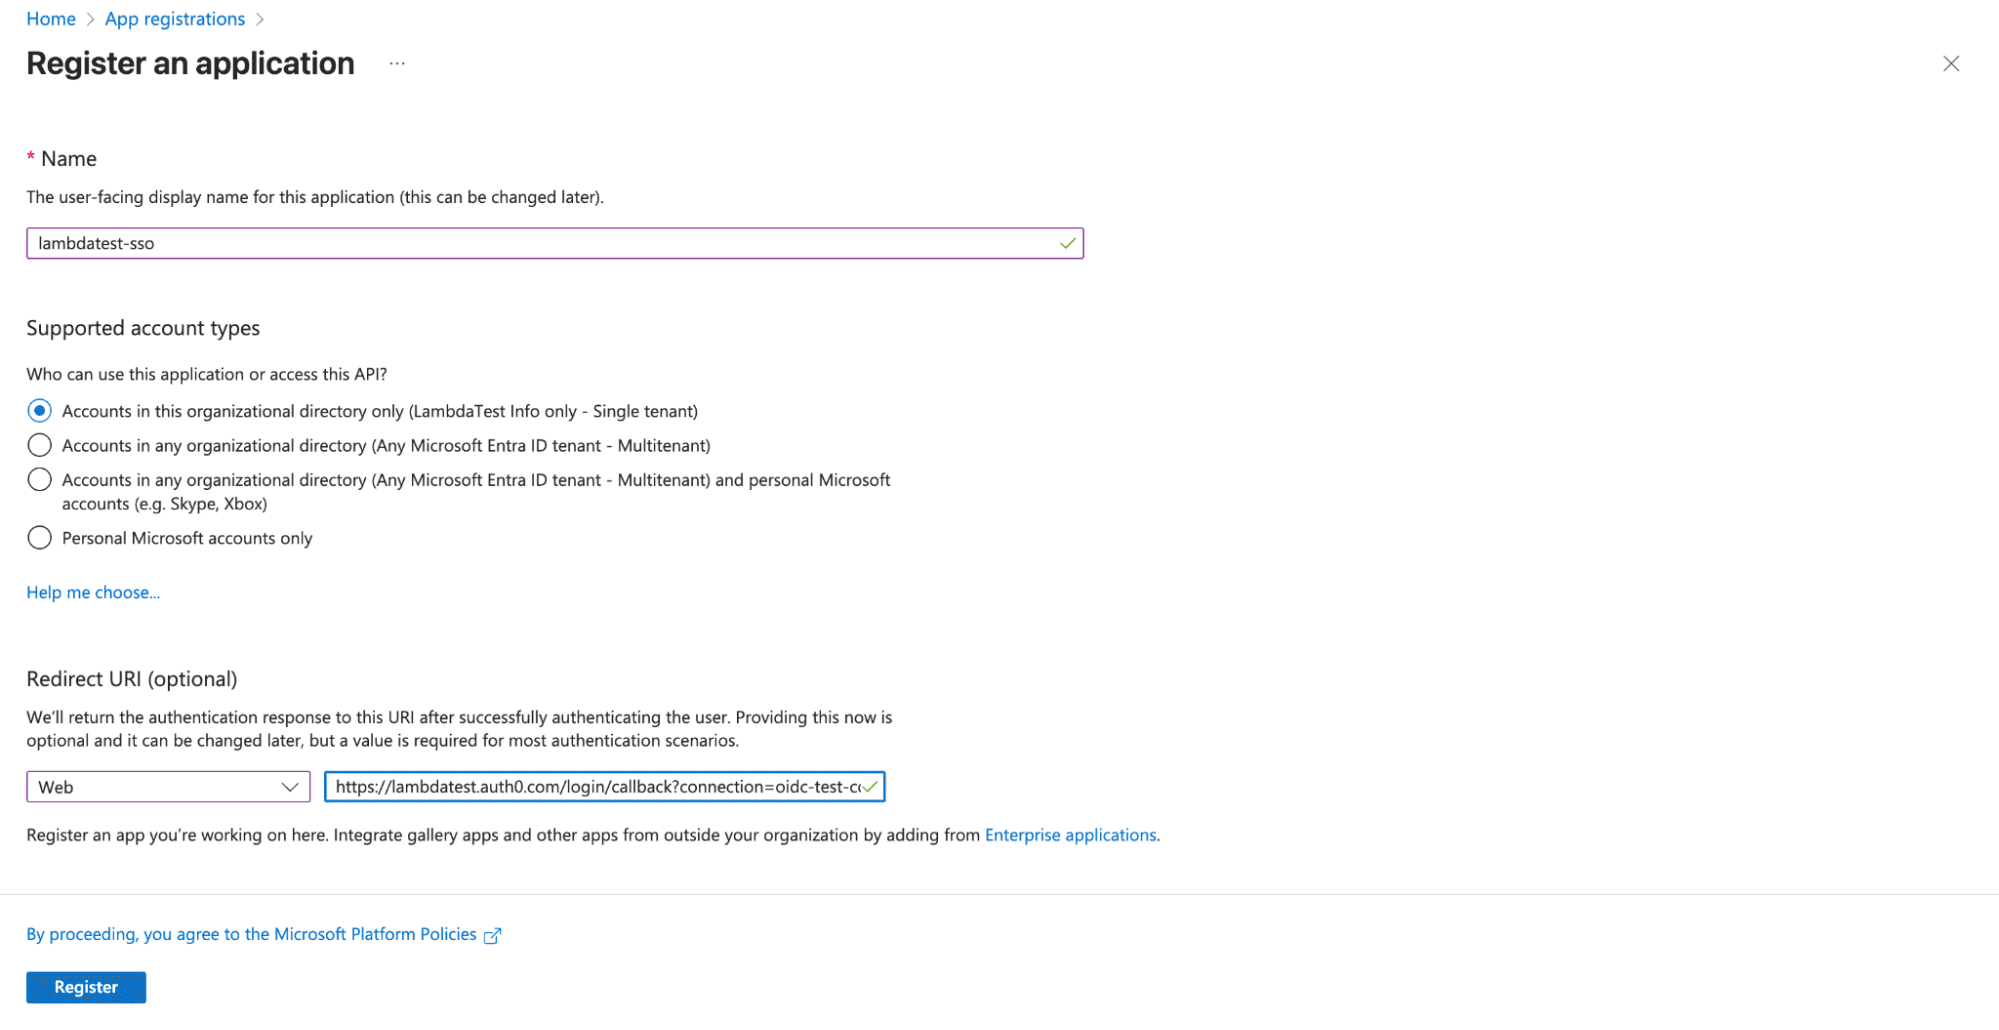
Task: Click the Redirect URI text field
Action: 600,787
